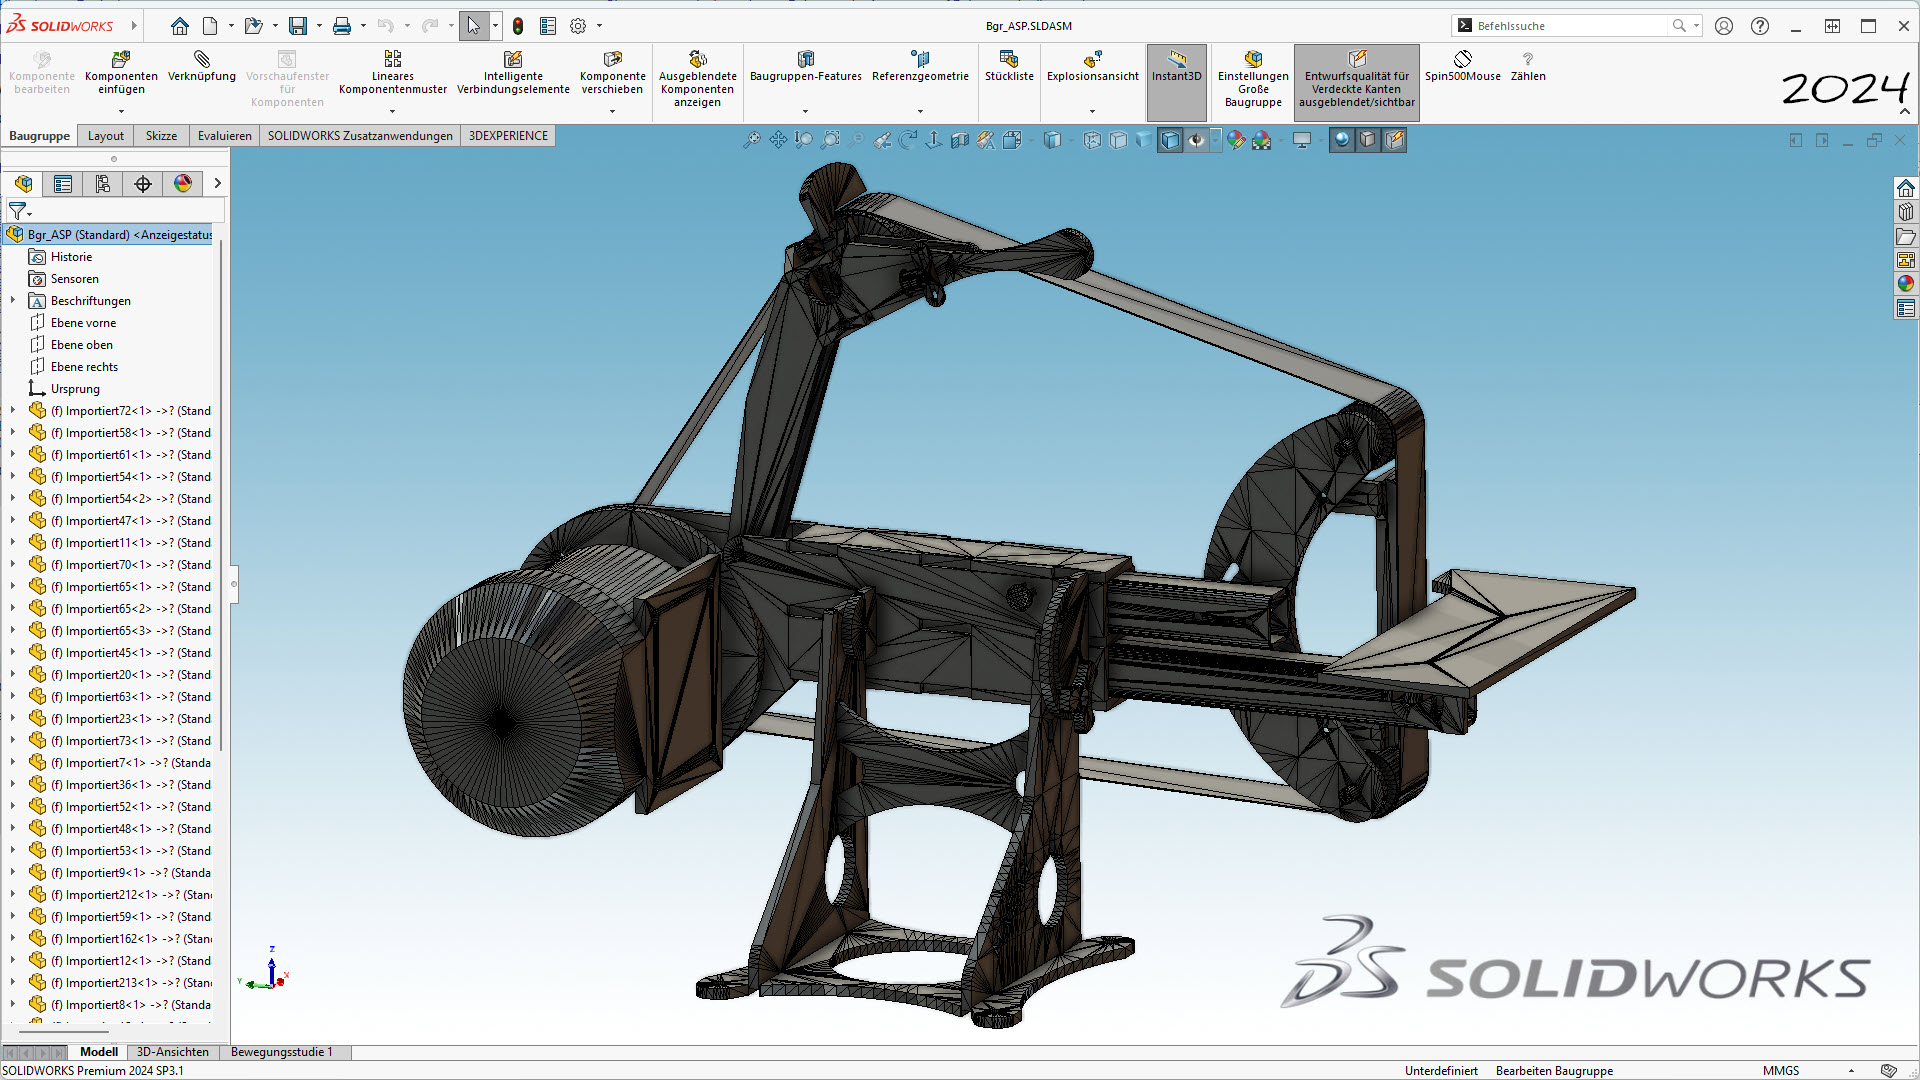Click into the Befehlssuche search field
The width and height of the screenshot is (1920, 1080).
[1570, 26]
